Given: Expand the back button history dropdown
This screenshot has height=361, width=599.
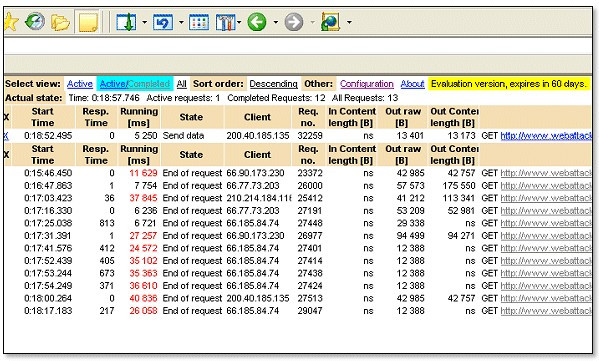Looking at the screenshot, I should pos(275,22).
